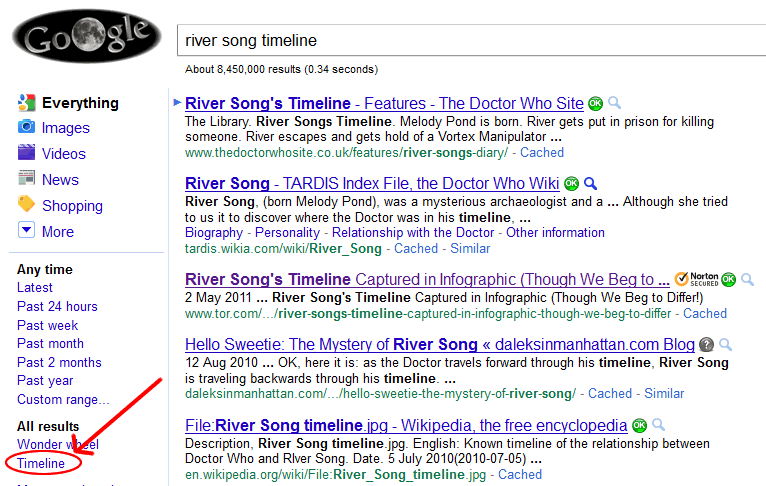The width and height of the screenshot is (766, 486).
Task: Open Similar pages for tardis.wikia.com result
Action: 470,249
